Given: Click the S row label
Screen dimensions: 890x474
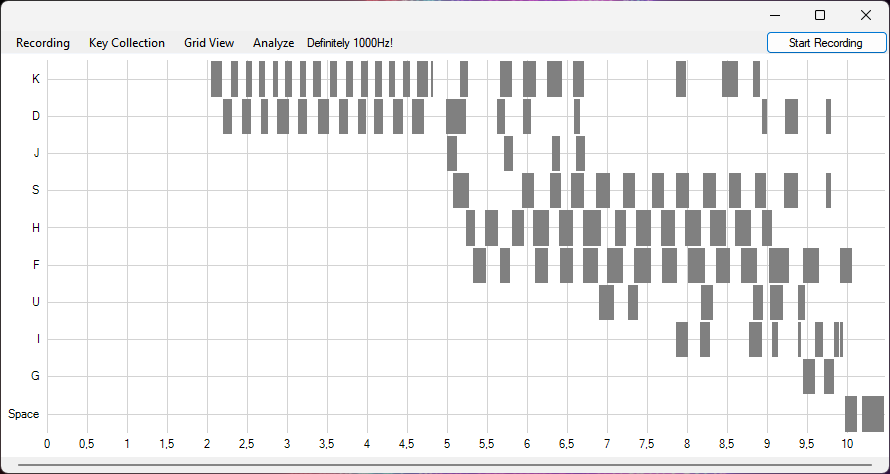Looking at the screenshot, I should coord(36,190).
